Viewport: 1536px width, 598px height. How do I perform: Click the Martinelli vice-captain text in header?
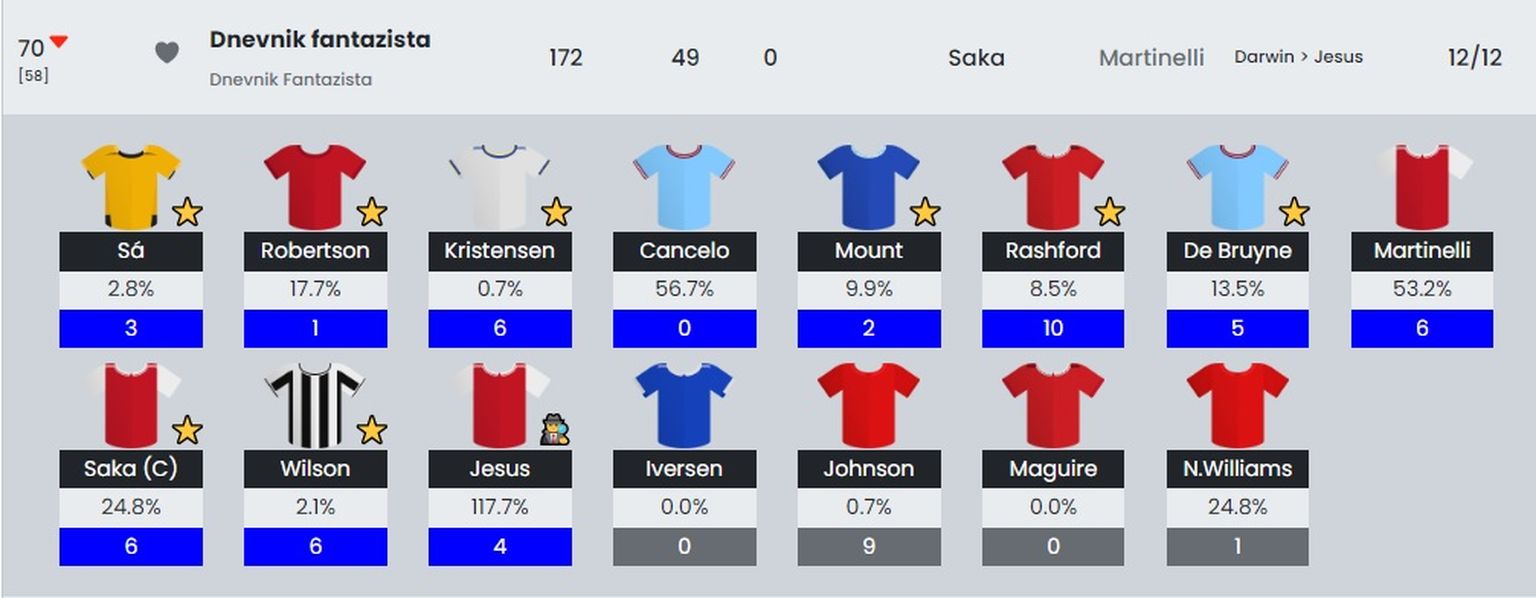1151,58
